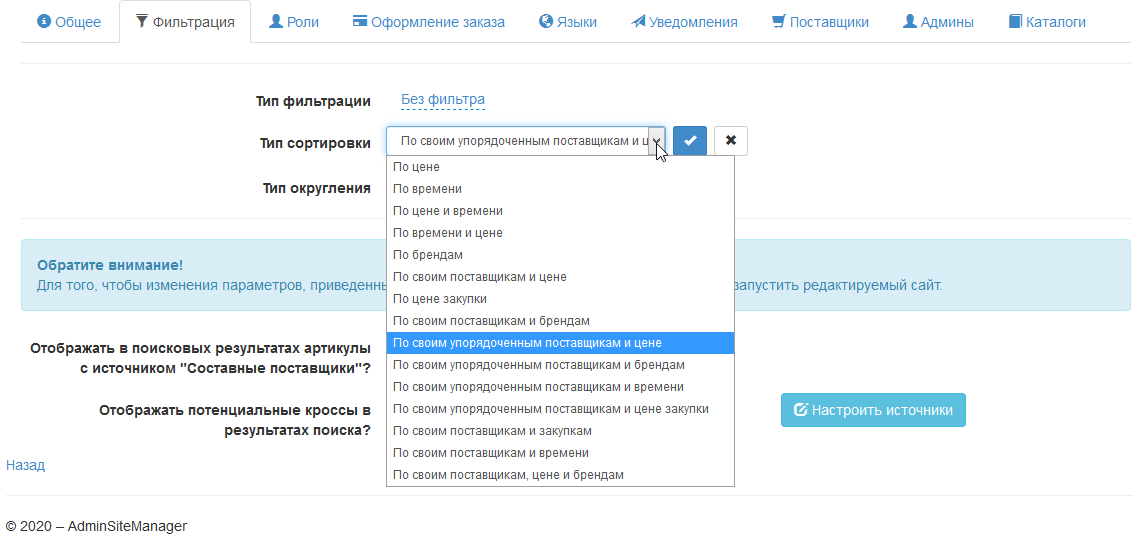Switch to the Поставщики tab
This screenshot has height=540, width=1133.
[x=820, y=22]
